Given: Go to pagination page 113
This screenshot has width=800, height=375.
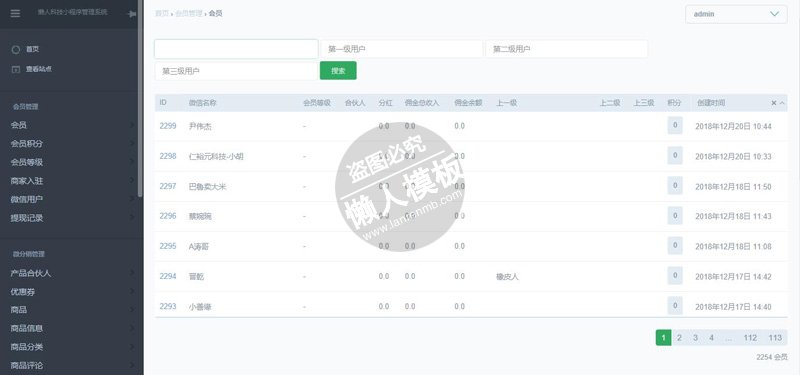Looking at the screenshot, I should (x=775, y=338).
